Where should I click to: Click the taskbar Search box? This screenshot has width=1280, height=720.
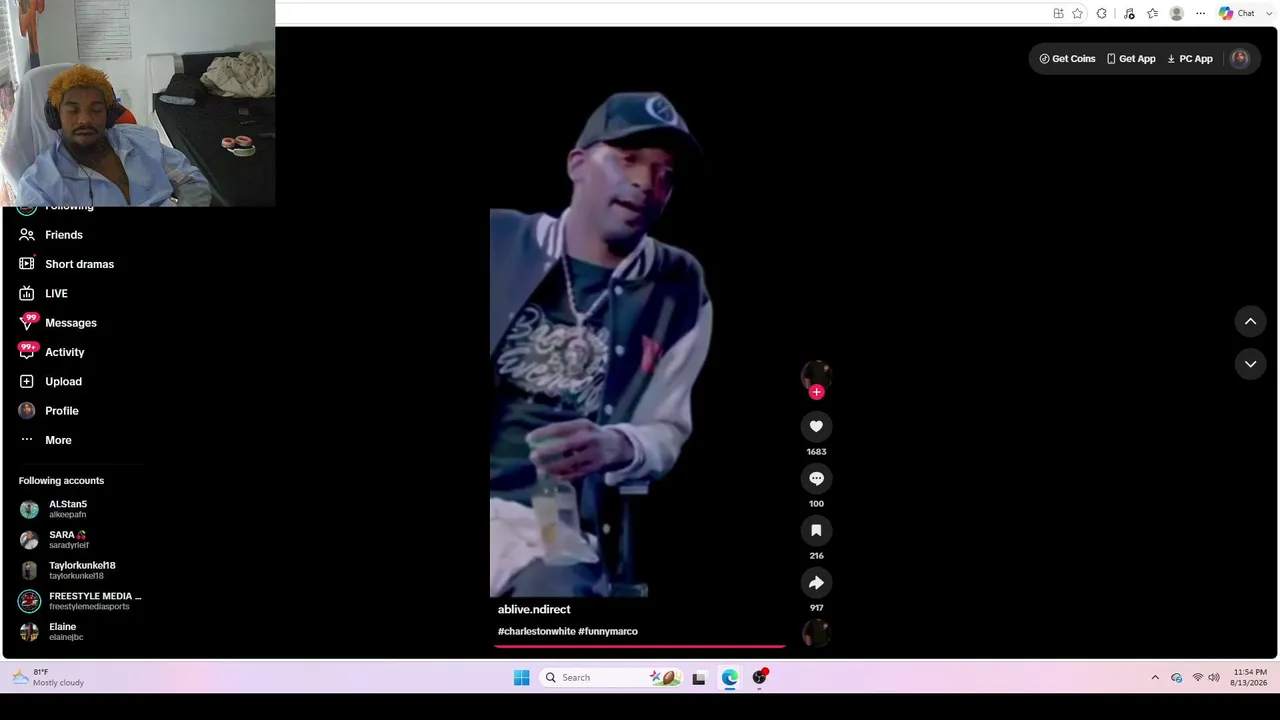click(611, 678)
